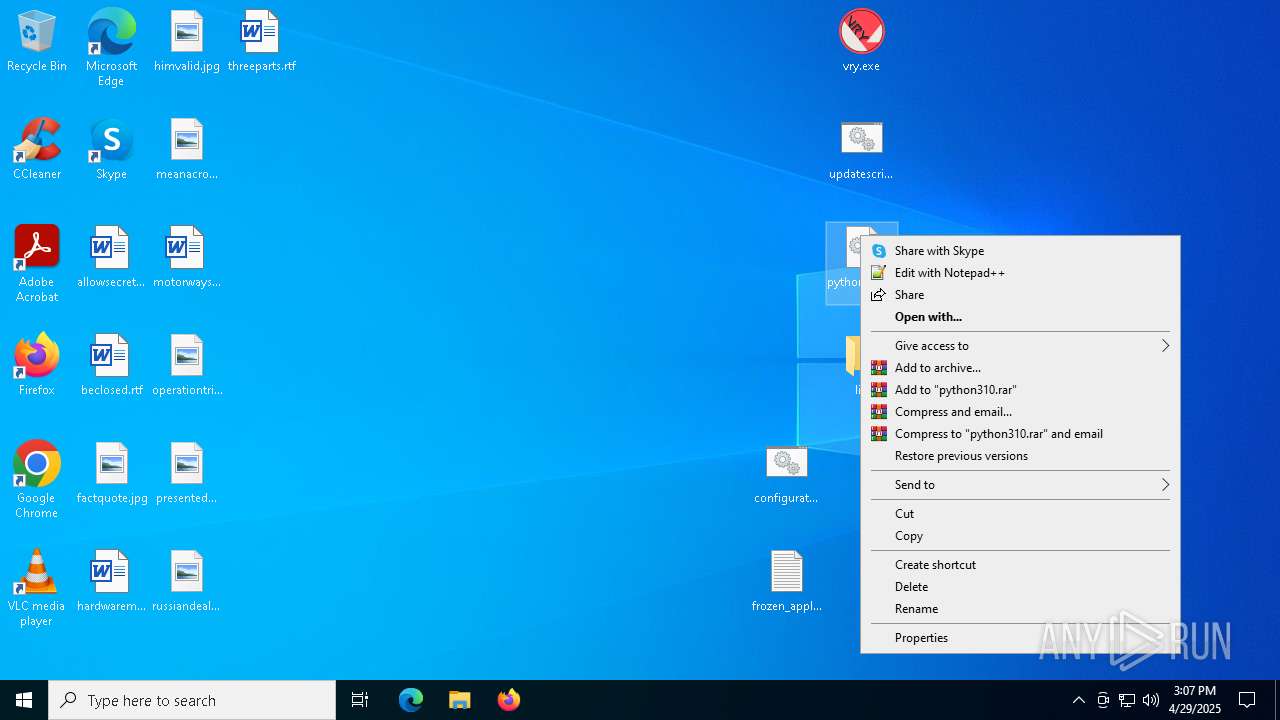1280x720 pixels.
Task: Select the VLC media player shortcut
Action: click(37, 588)
